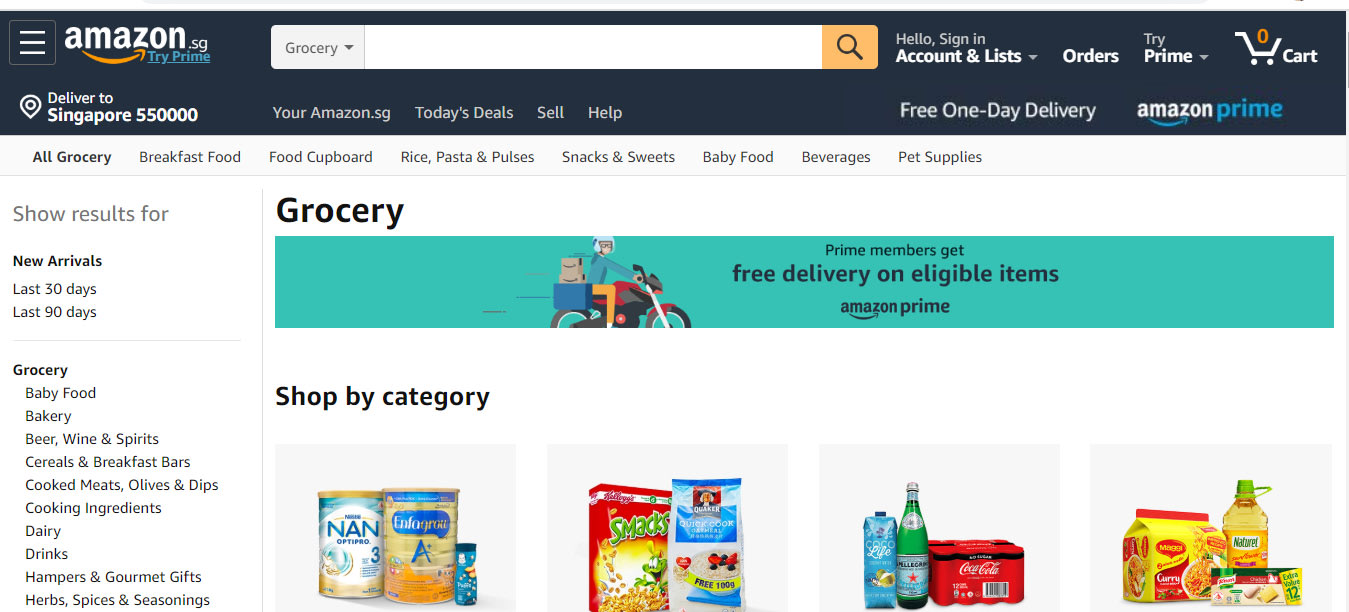Screen dimensions: 1349x612
Task: Expand the Try Prime dropdown
Action: coord(1176,48)
